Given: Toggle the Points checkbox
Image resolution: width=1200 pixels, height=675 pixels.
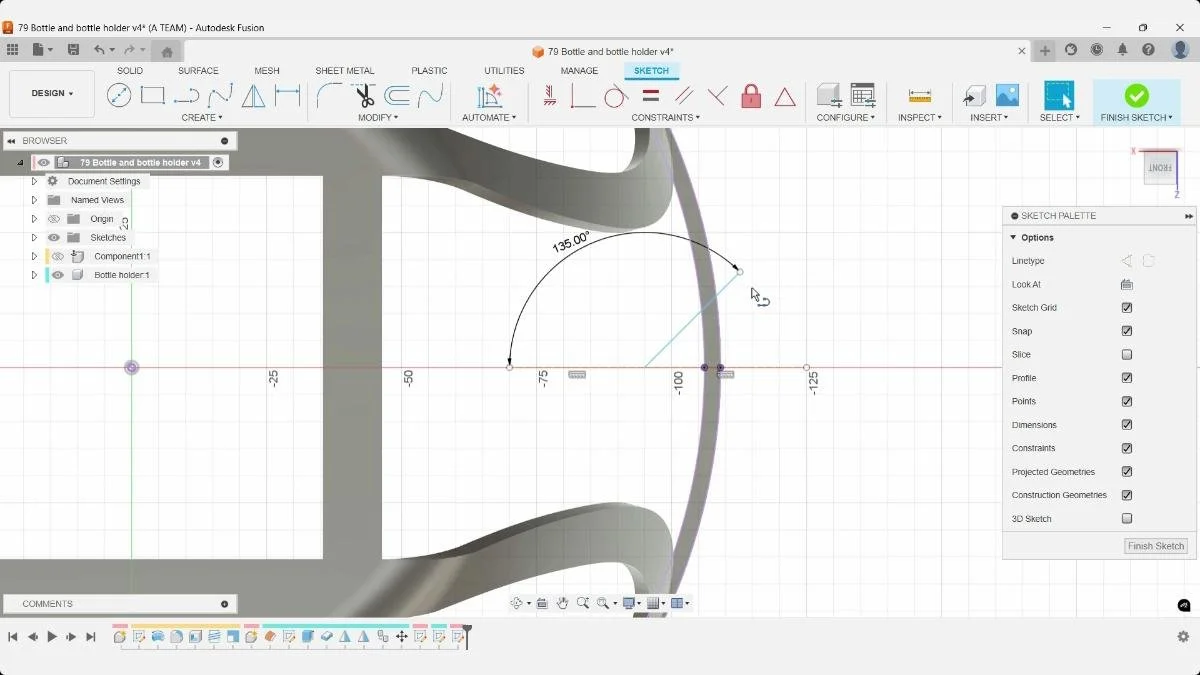Looking at the screenshot, I should point(1127,401).
